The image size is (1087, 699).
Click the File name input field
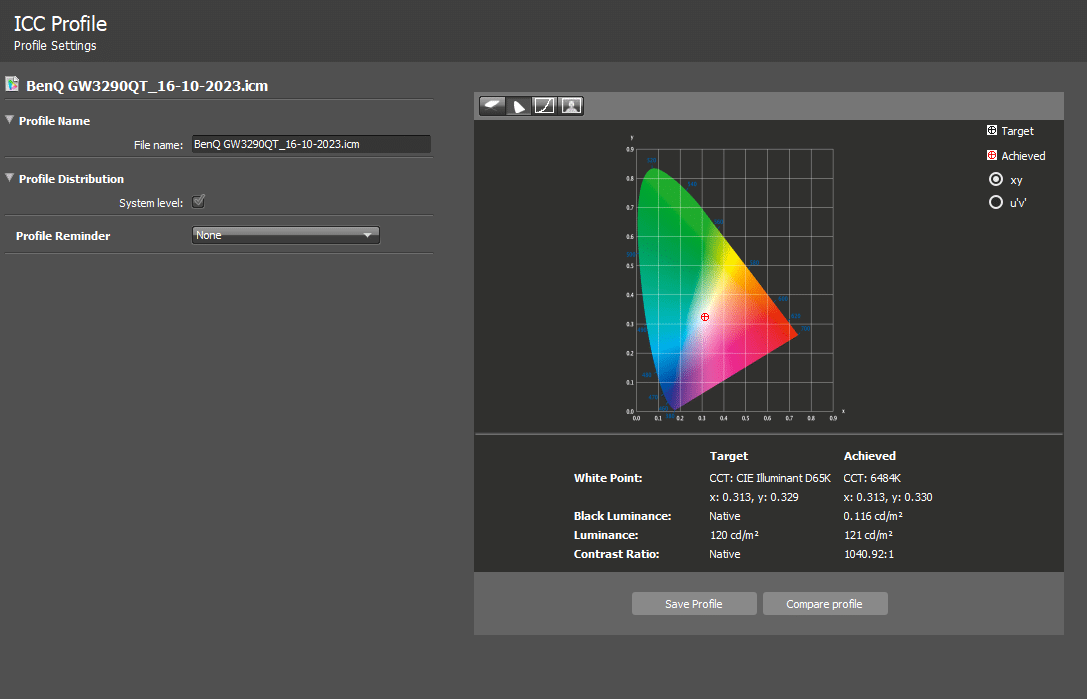(310, 144)
